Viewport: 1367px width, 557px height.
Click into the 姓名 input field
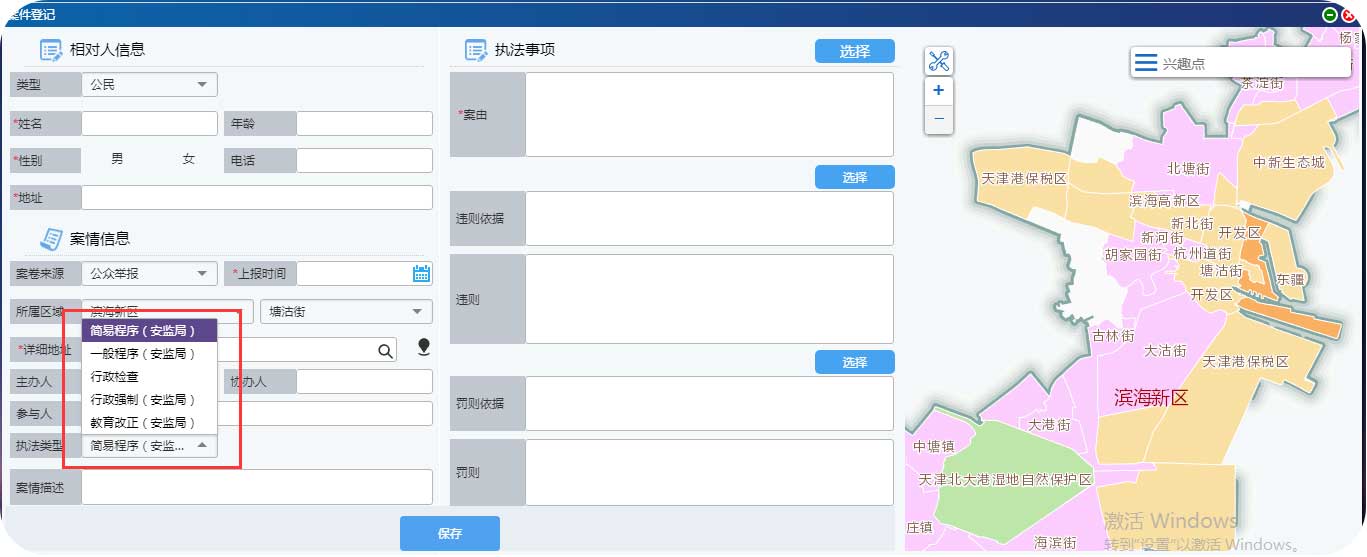pos(149,123)
